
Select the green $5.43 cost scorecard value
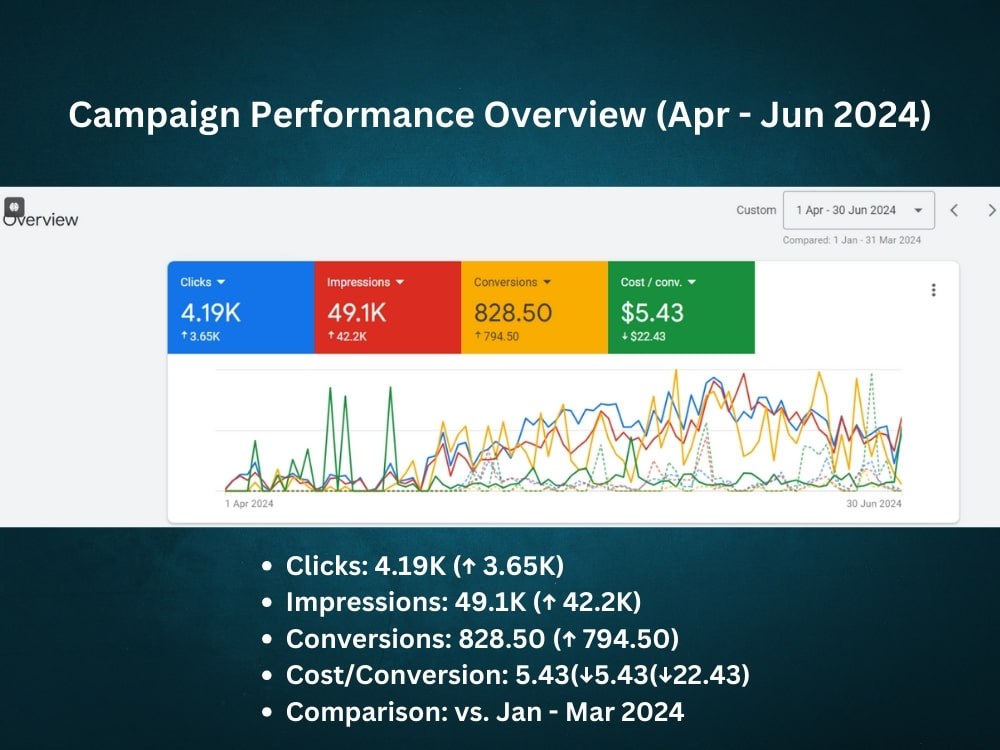(x=652, y=312)
